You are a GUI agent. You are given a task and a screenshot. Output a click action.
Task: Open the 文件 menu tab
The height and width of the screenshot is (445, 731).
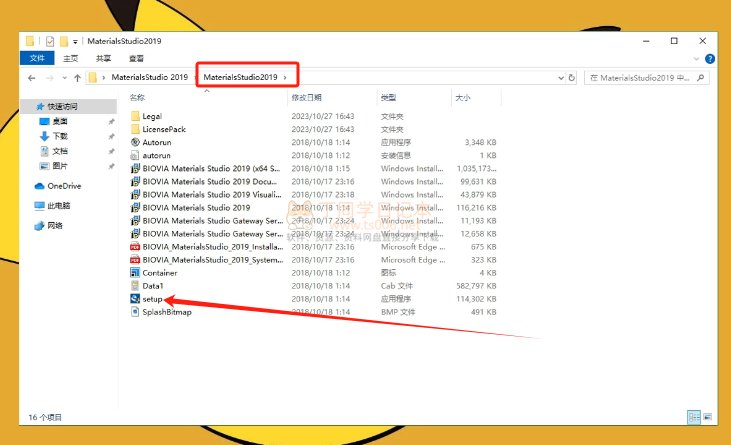tap(37, 58)
